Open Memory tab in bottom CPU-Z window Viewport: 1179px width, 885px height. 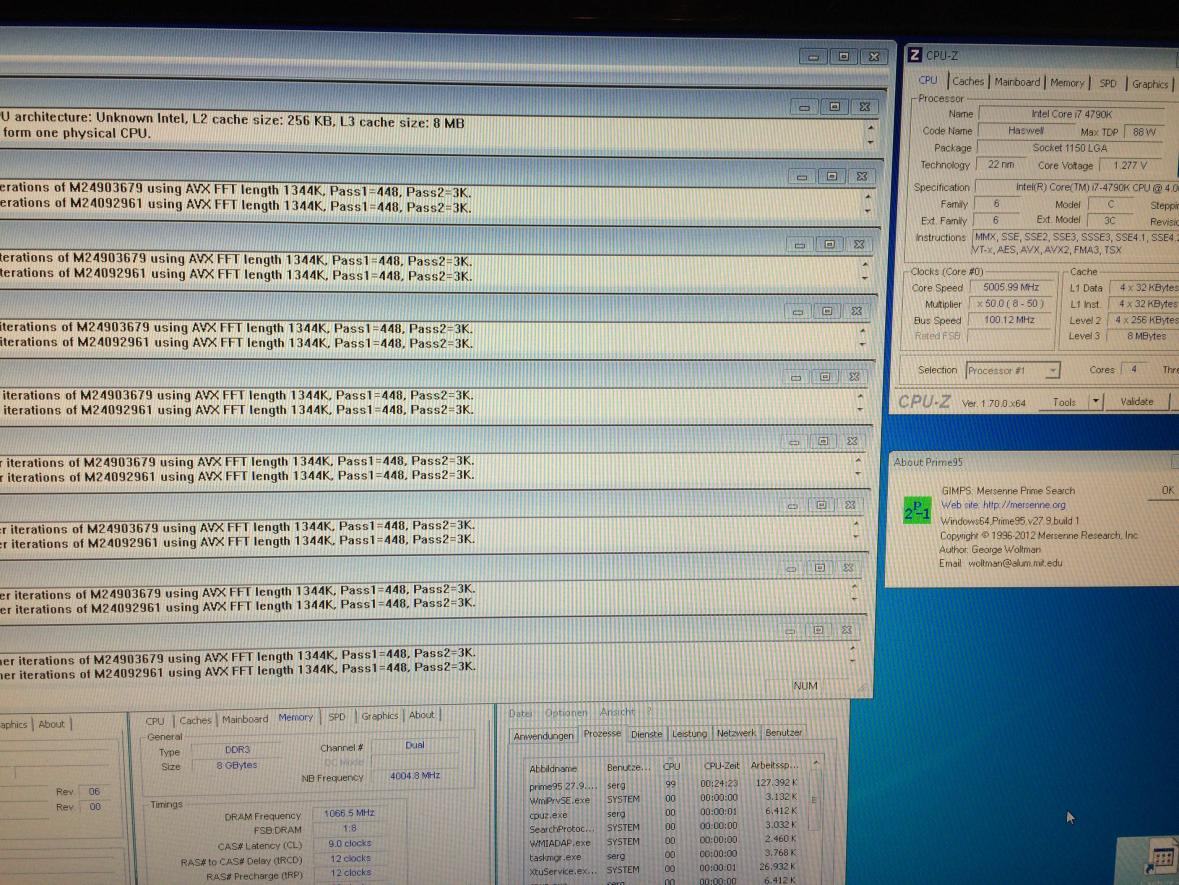tap(296, 717)
